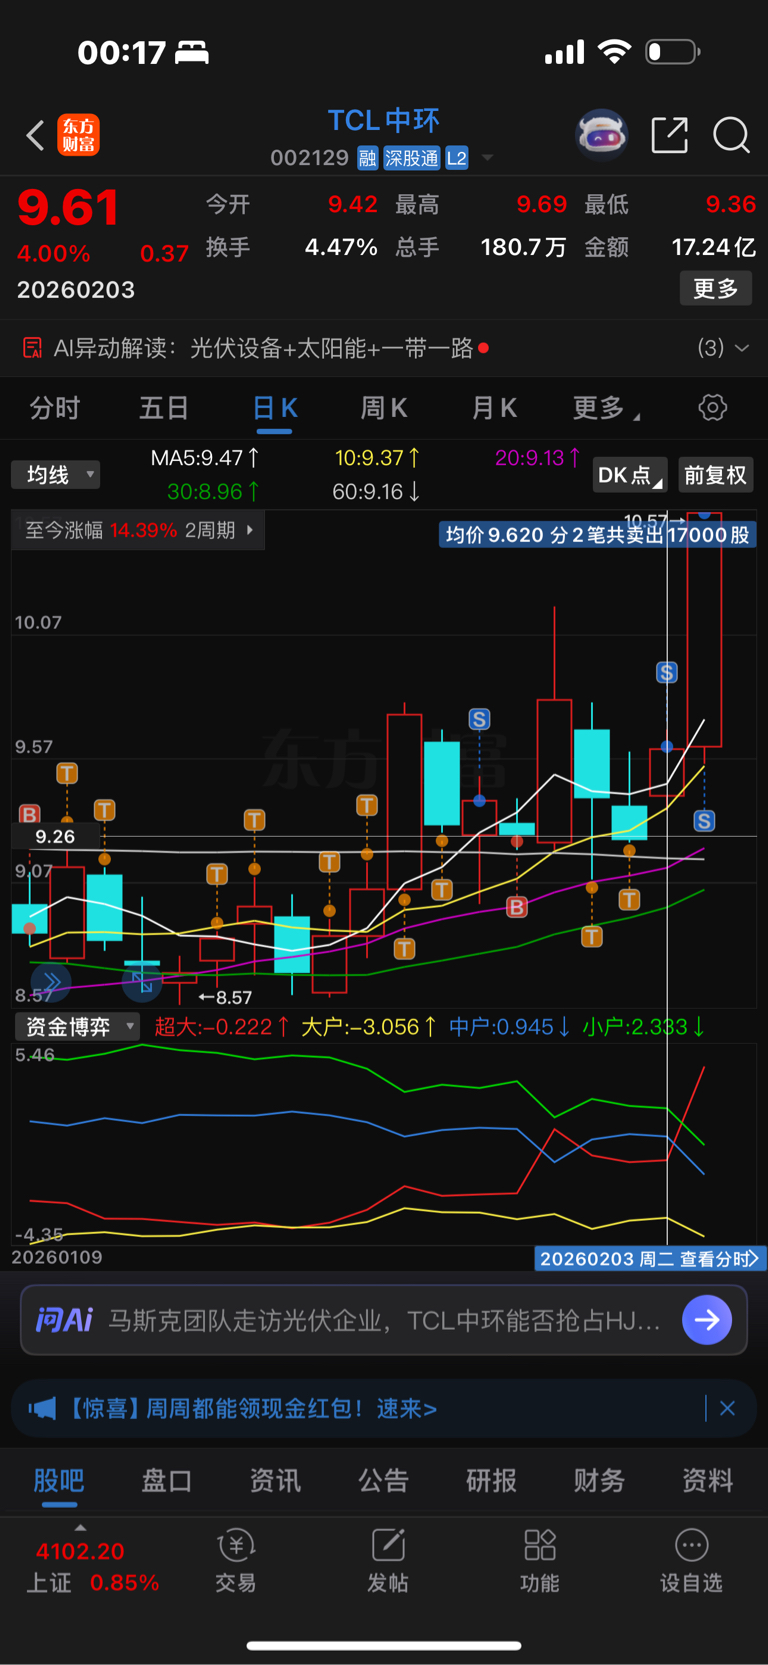Tap the 问Ai logo
768x1665 pixels.
[x=65, y=1320]
